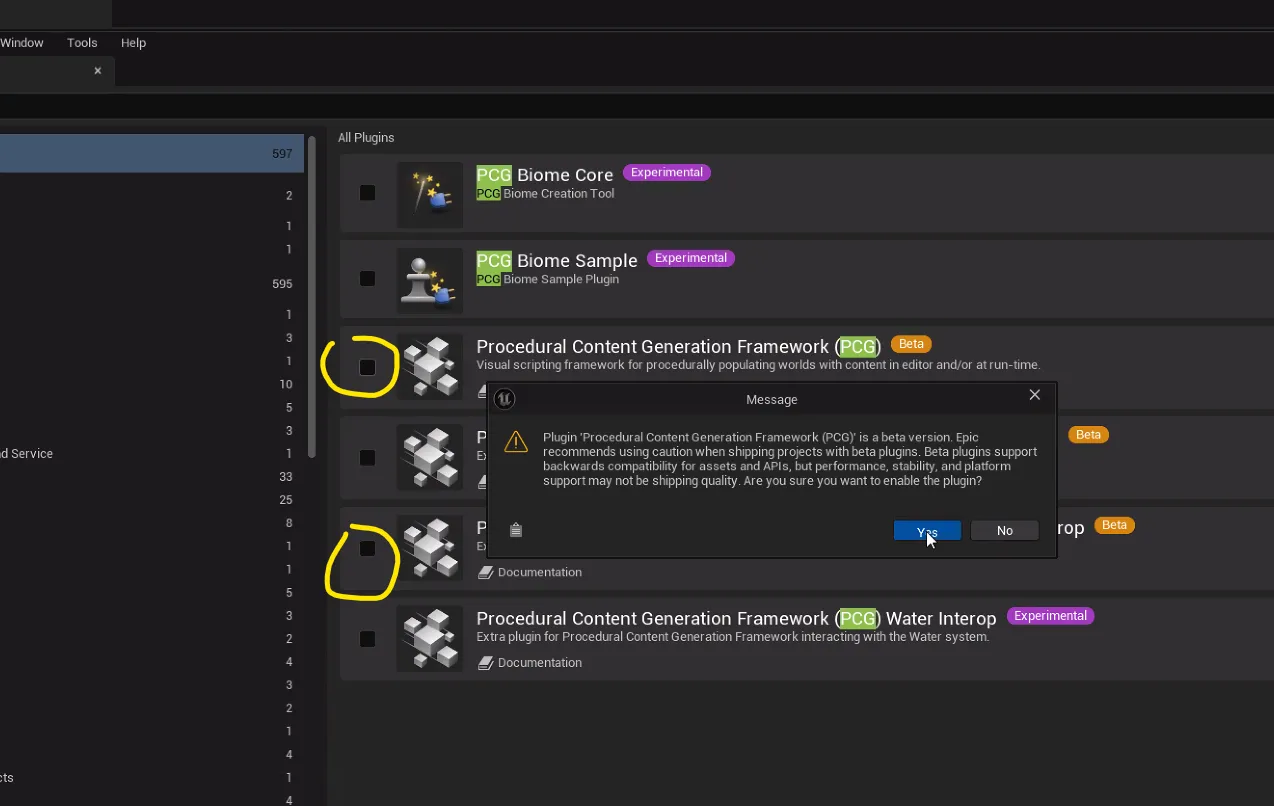The width and height of the screenshot is (1274, 806).
Task: Select the category row with count 8
Action: (x=152, y=523)
